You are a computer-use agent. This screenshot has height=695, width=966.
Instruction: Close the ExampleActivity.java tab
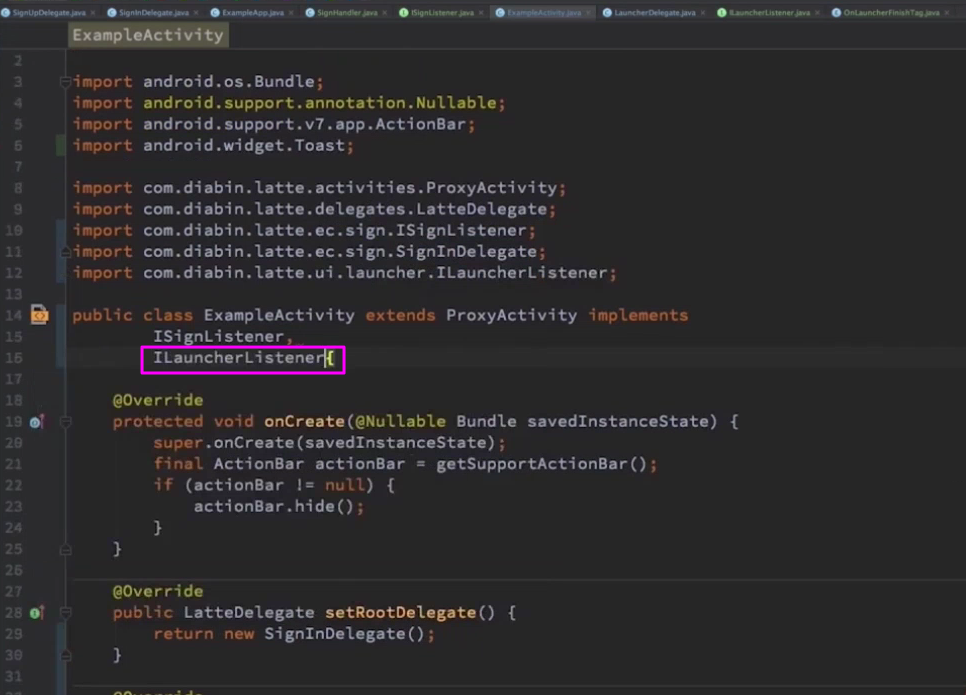click(x=588, y=13)
